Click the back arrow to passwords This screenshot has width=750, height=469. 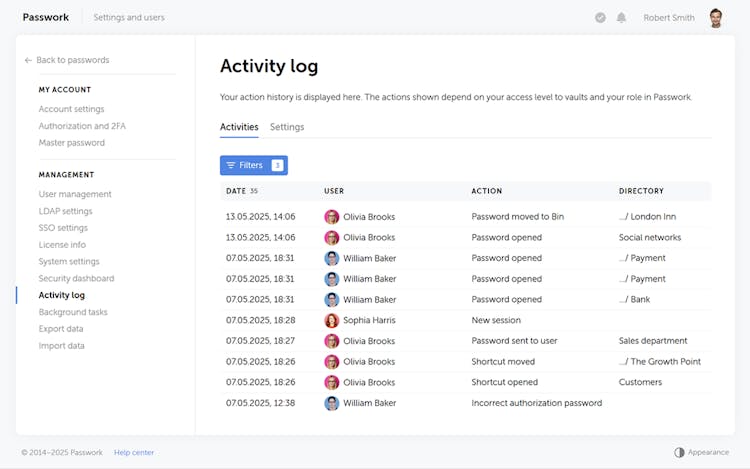(28, 60)
